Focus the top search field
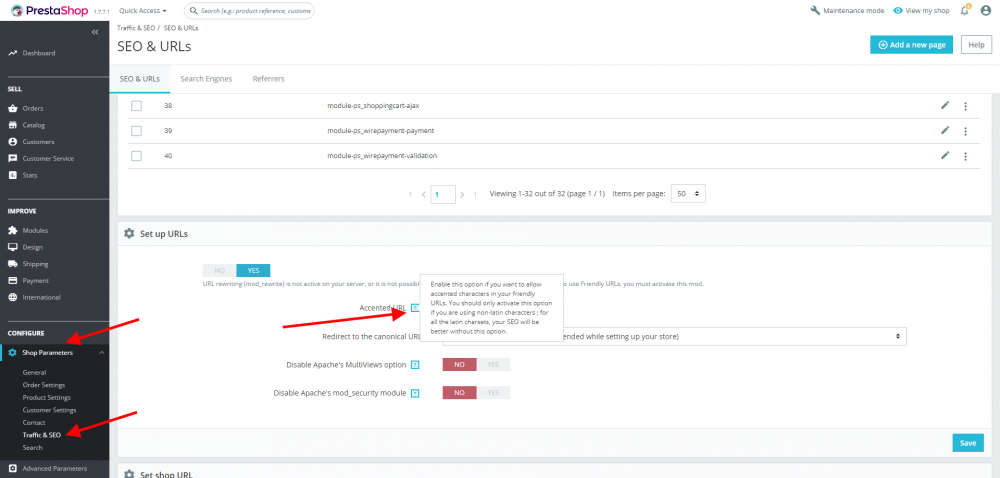1000x478 pixels. pos(249,11)
